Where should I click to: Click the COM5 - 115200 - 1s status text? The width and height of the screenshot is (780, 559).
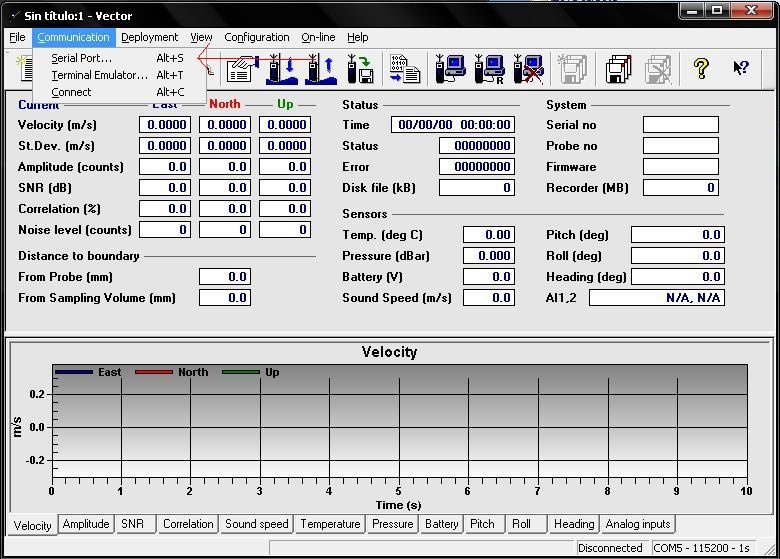click(x=701, y=548)
